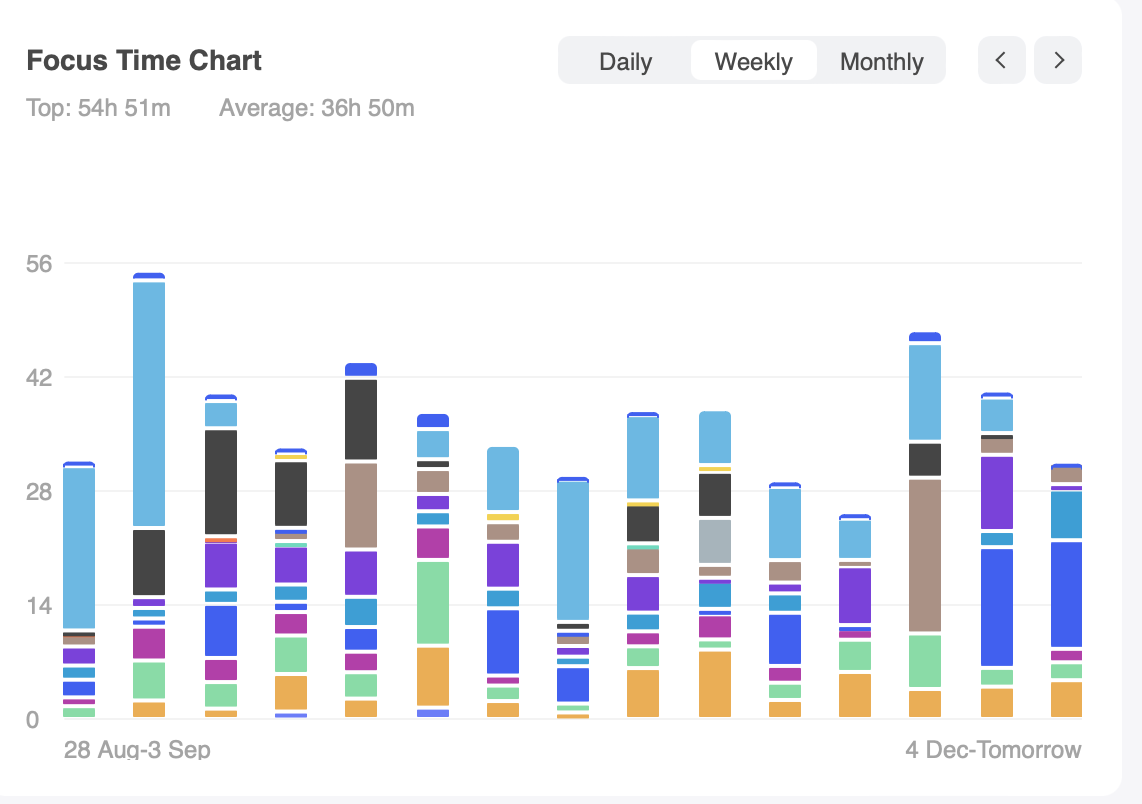Click the dark gray segment in the third bar

coord(221,481)
